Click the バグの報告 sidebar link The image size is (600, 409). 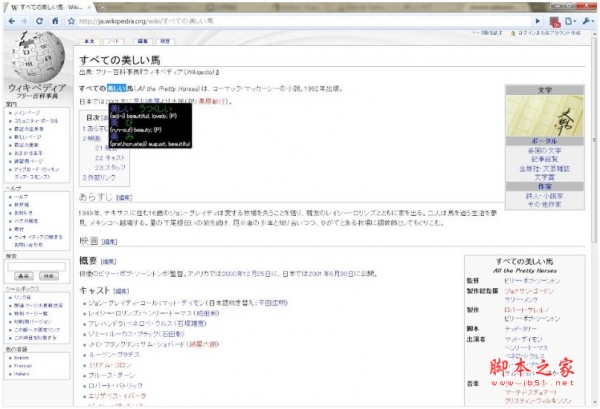click(26, 221)
